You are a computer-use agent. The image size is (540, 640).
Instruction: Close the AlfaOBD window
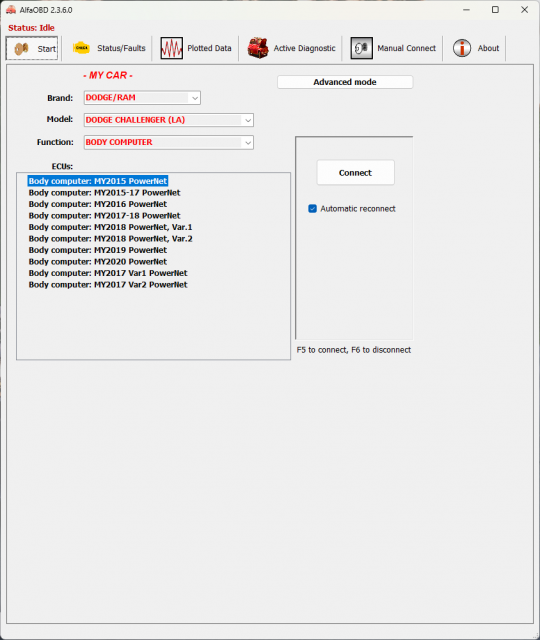524,10
